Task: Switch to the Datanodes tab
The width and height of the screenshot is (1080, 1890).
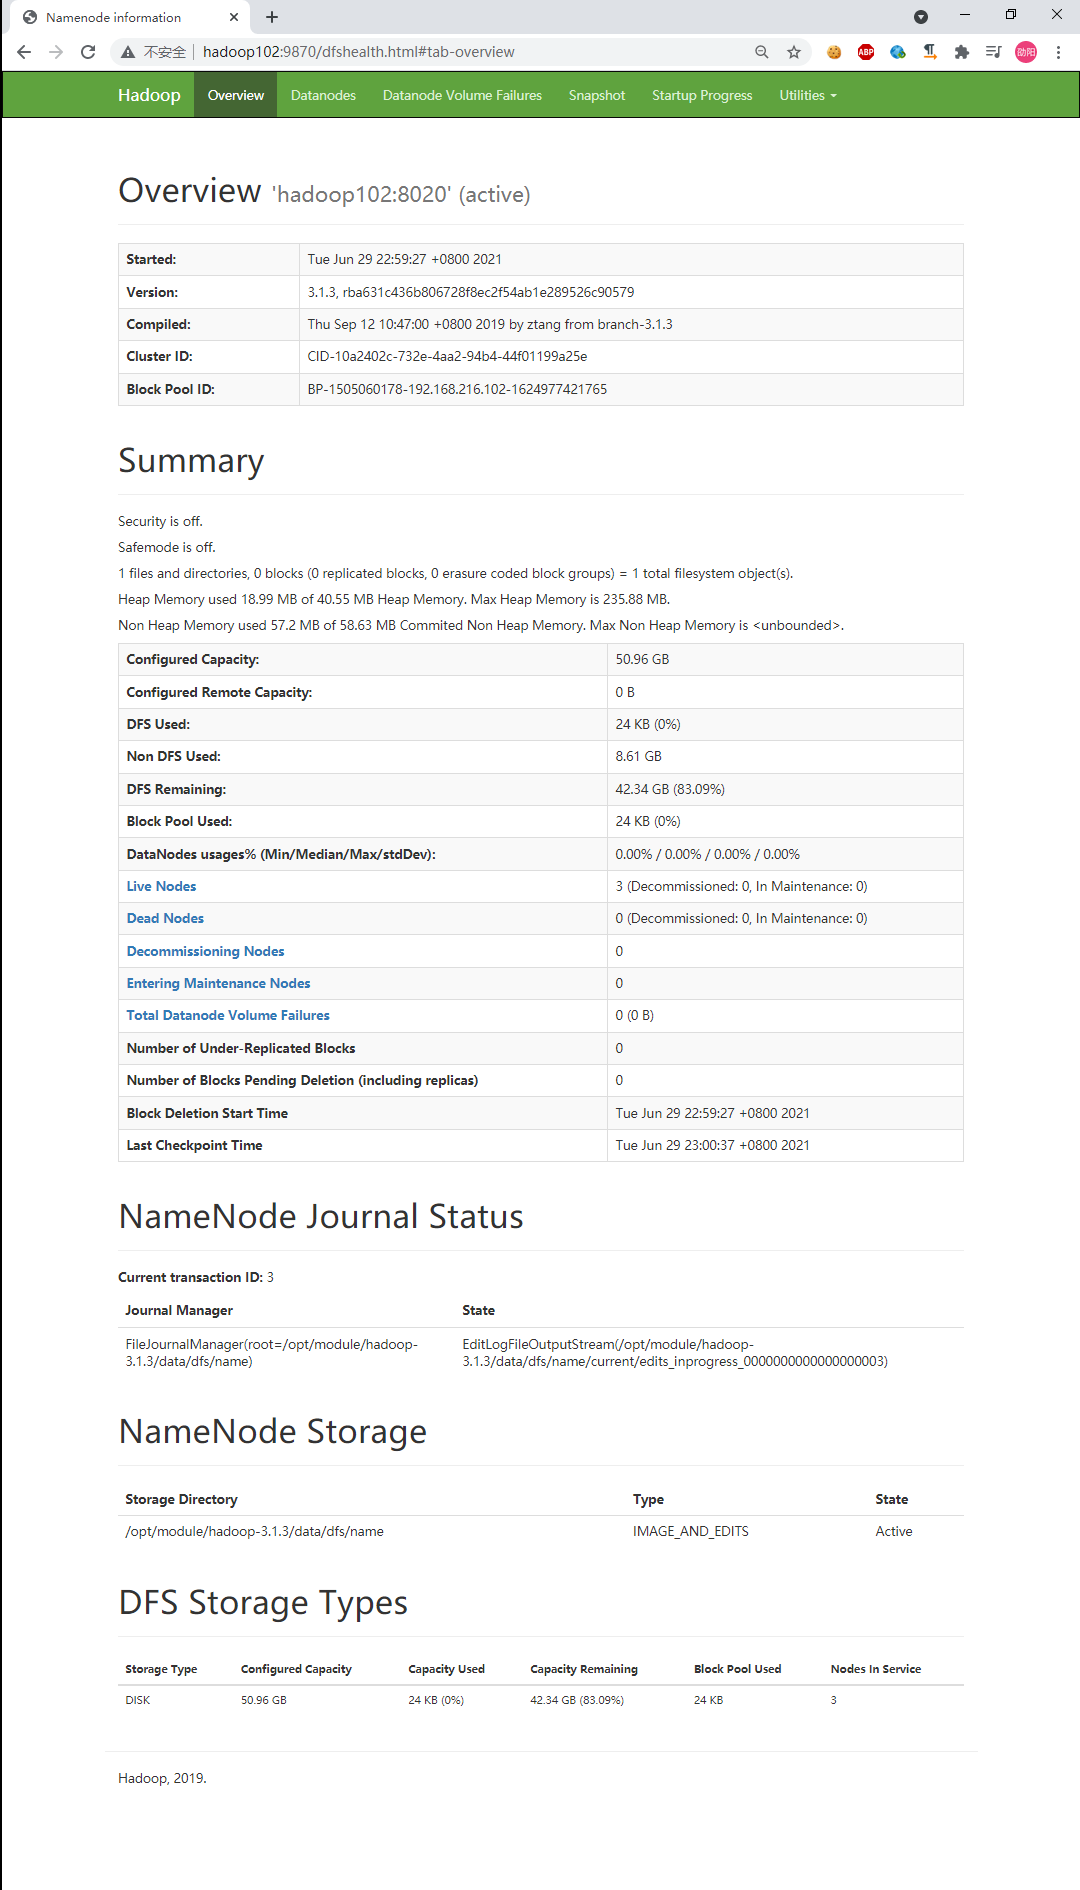Action: pyautogui.click(x=323, y=96)
